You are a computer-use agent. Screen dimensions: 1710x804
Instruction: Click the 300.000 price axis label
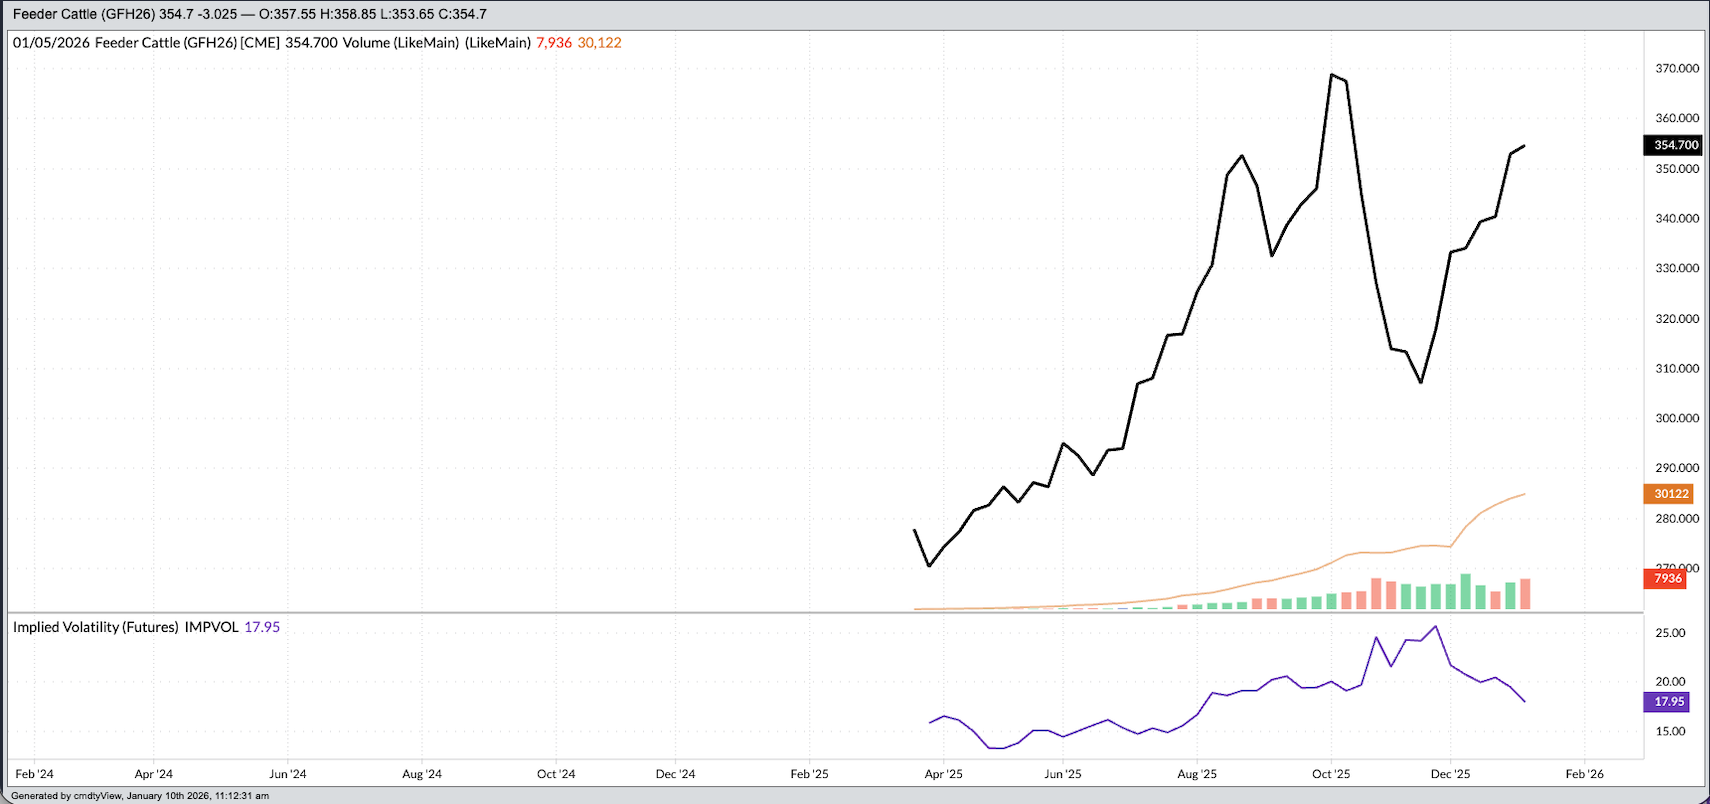tap(1677, 418)
